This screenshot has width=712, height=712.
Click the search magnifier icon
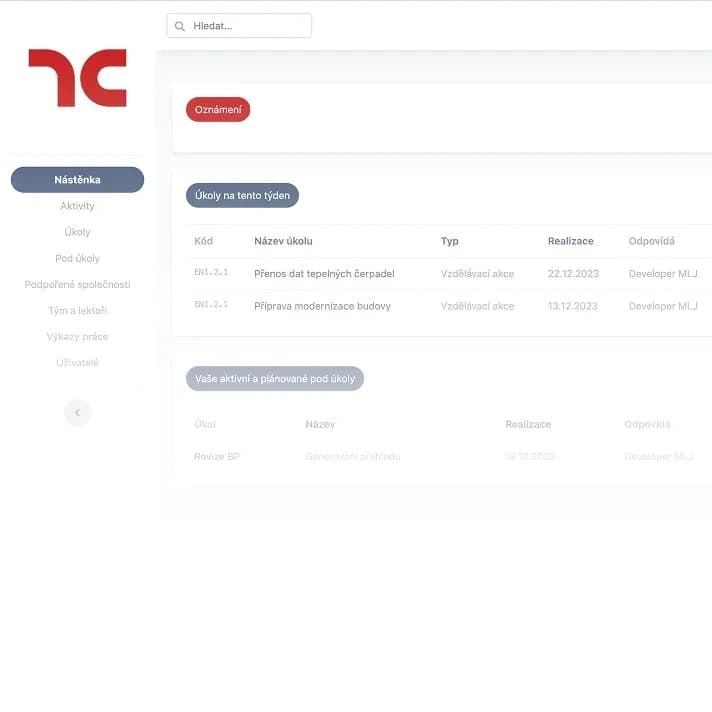pos(180,26)
